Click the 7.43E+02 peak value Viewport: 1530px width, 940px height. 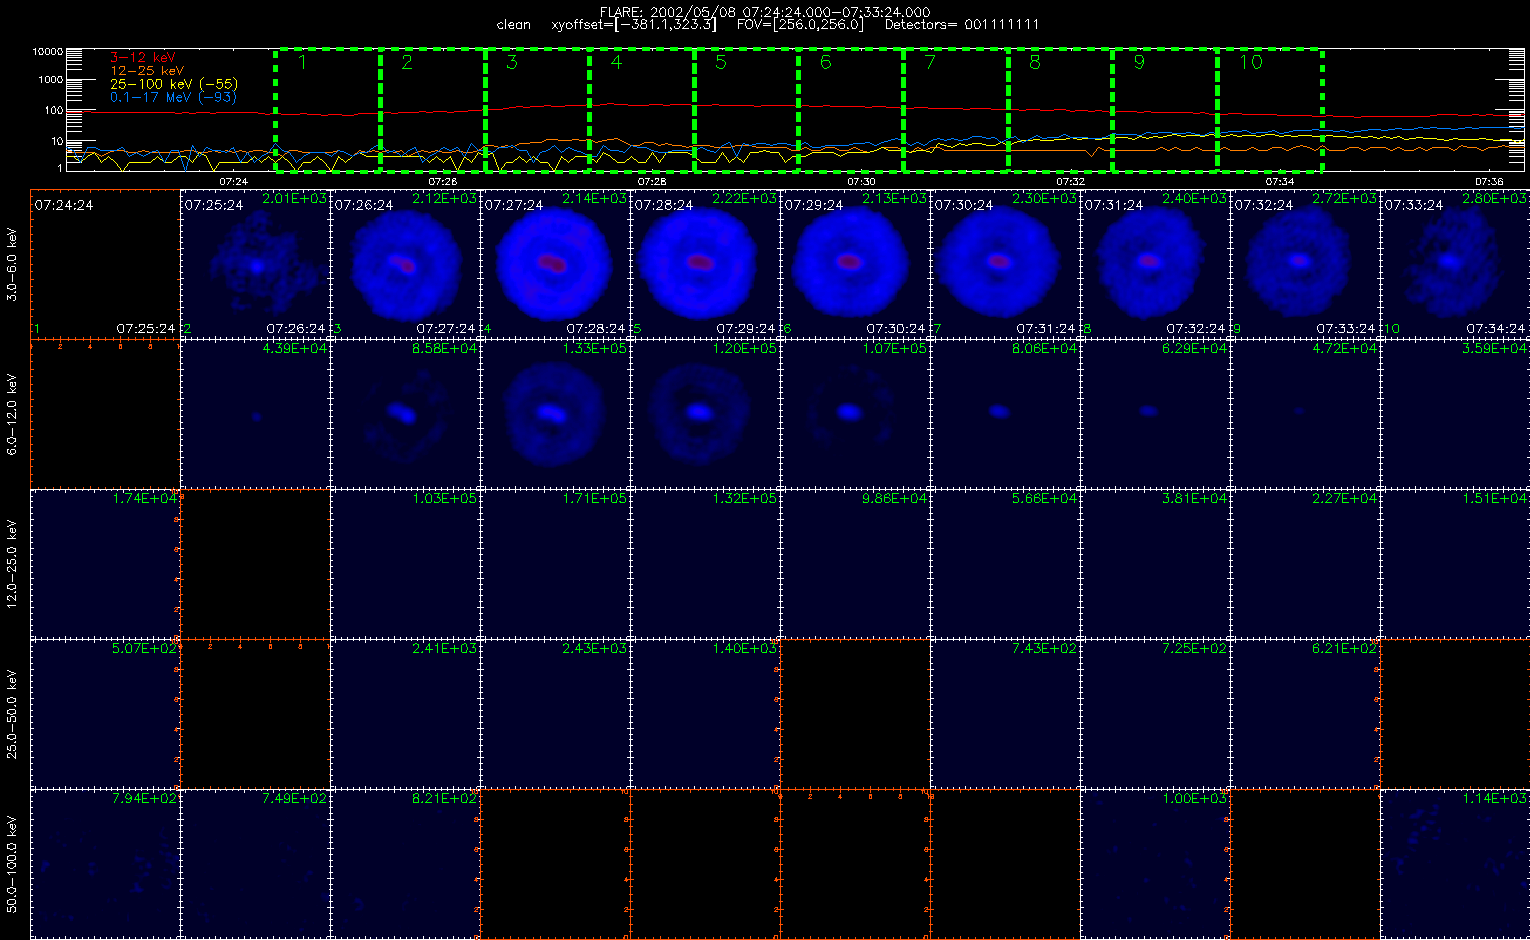[x=1045, y=648]
